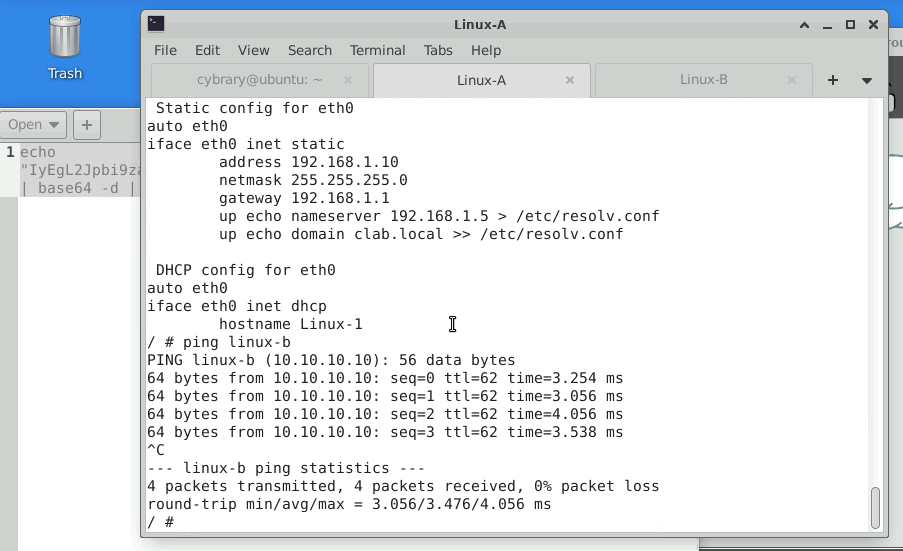This screenshot has width=903, height=551.
Task: Open the View menu
Action: tap(253, 50)
